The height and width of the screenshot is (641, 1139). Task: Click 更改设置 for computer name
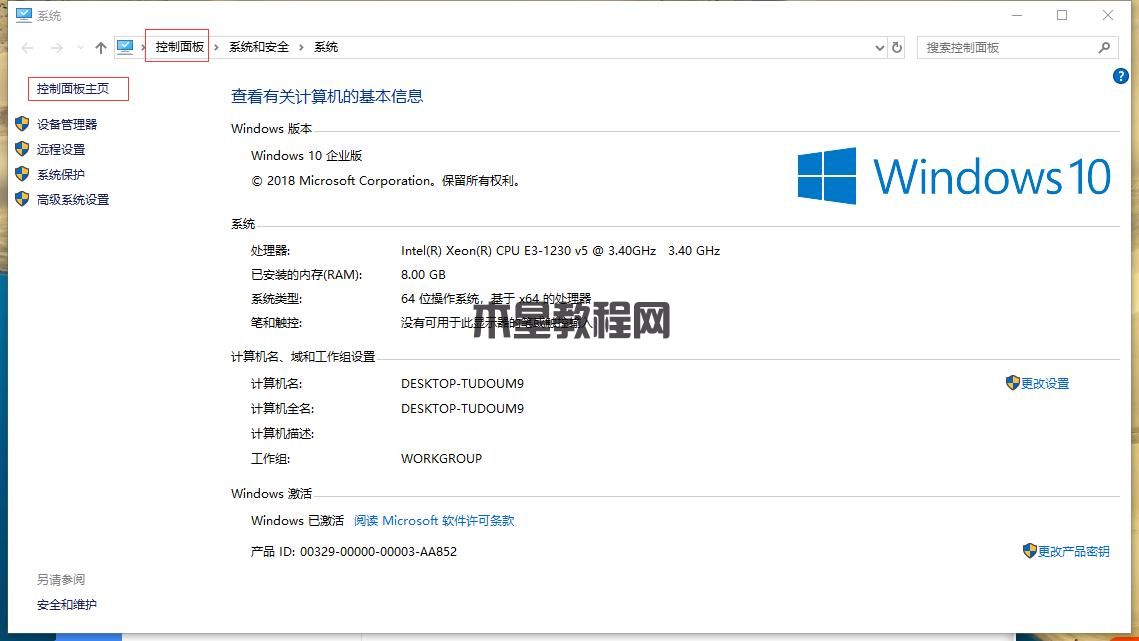(1045, 384)
